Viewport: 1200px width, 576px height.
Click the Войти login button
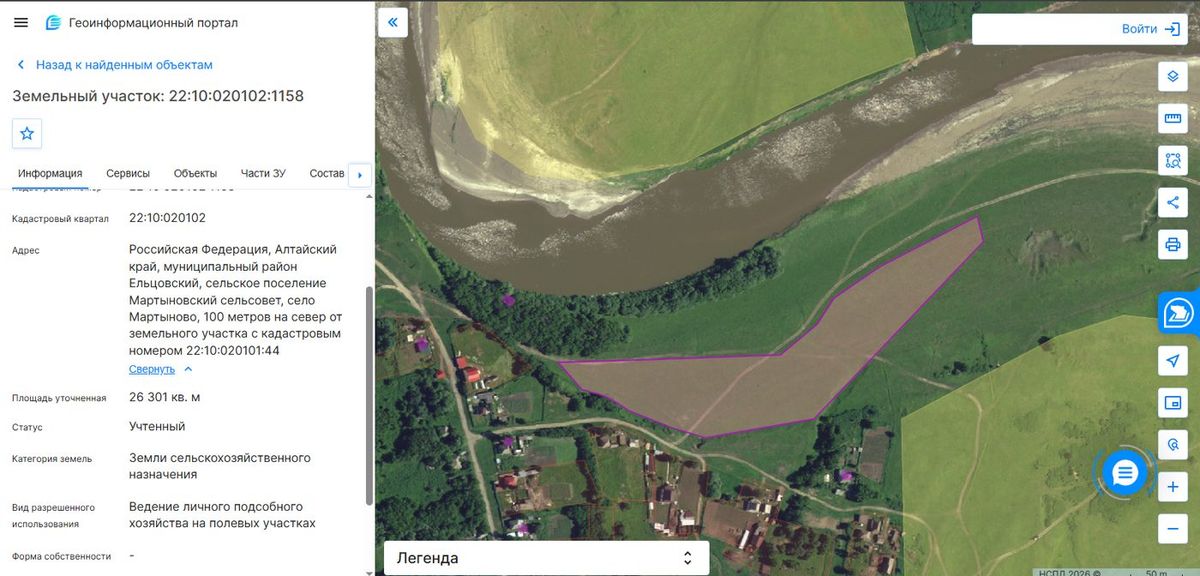click(1080, 29)
